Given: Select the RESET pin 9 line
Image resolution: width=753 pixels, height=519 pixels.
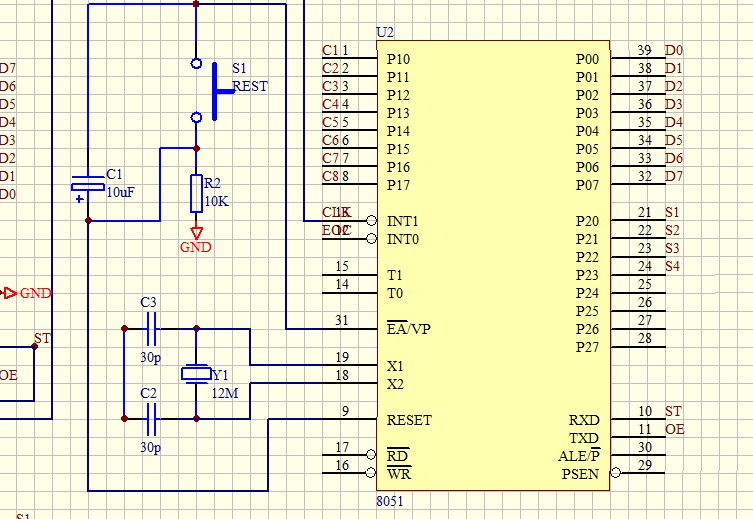Looking at the screenshot, I should [x=349, y=419].
